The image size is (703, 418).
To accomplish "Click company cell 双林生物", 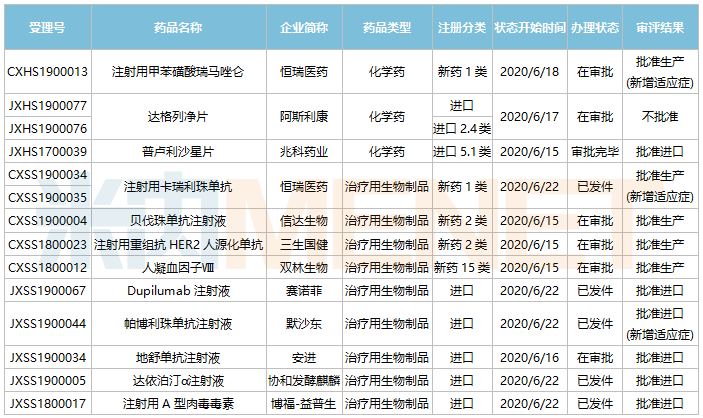I will (304, 268).
